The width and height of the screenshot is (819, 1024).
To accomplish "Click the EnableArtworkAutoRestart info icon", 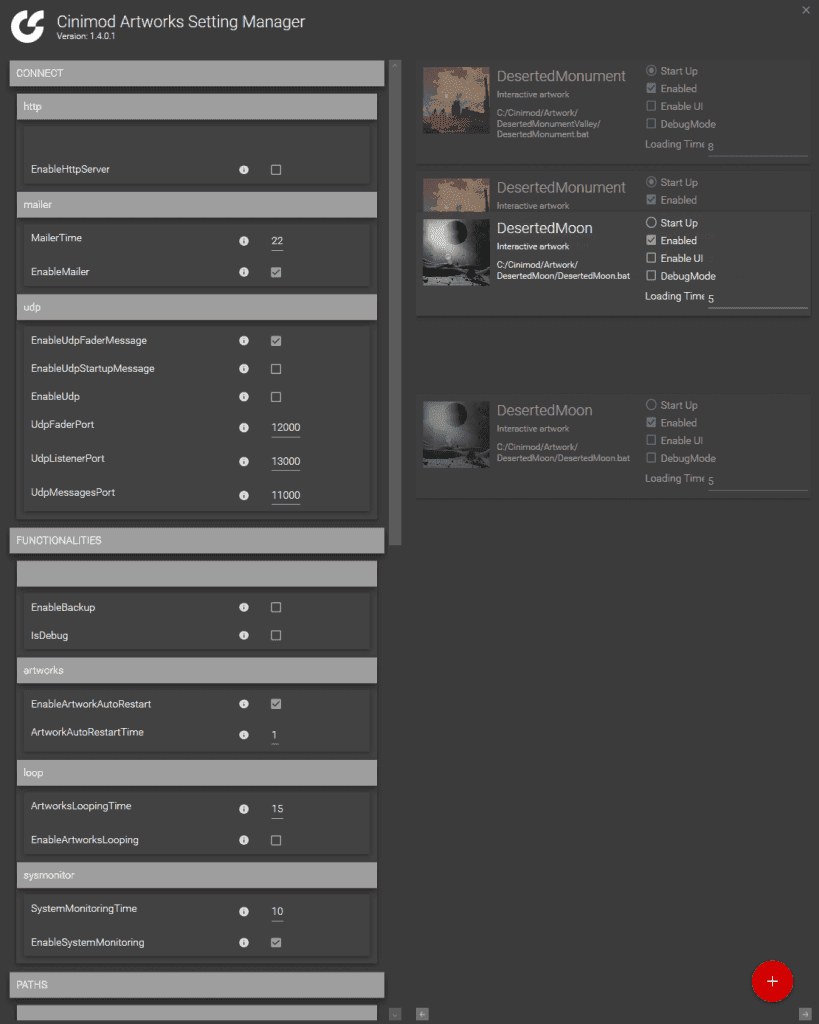I will point(244,704).
